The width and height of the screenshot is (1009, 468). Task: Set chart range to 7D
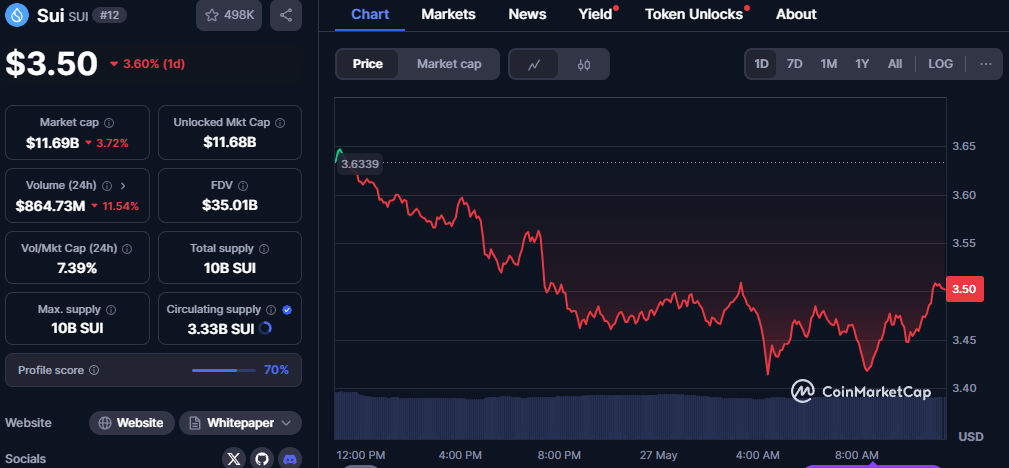(x=795, y=64)
